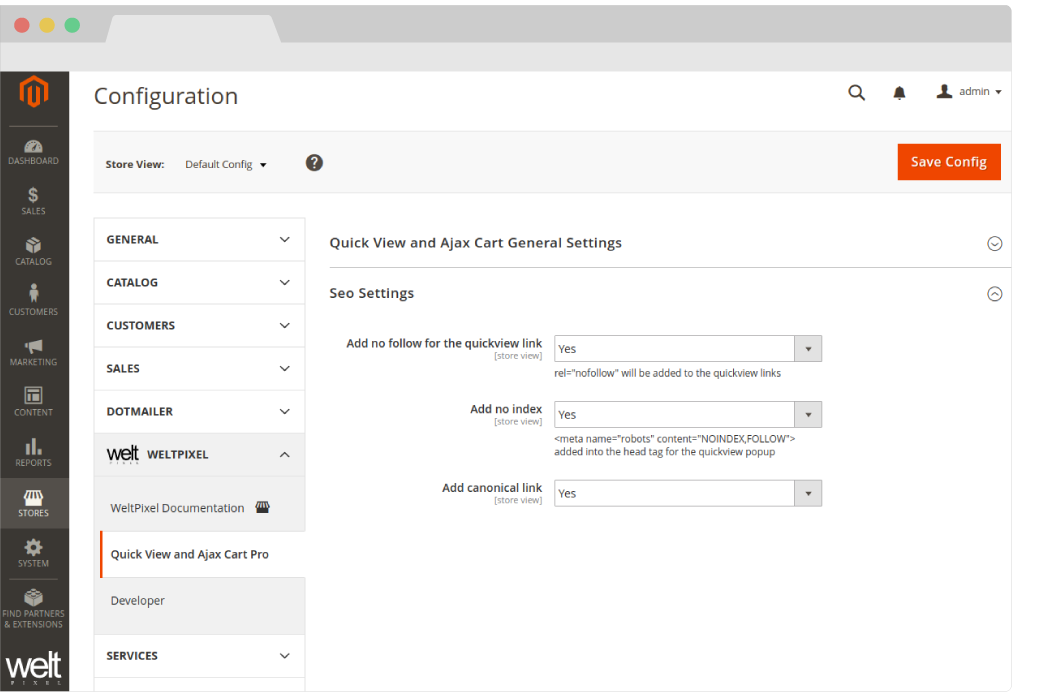The width and height of the screenshot is (1049, 695).
Task: Open the notifications bell icon
Action: (899, 93)
